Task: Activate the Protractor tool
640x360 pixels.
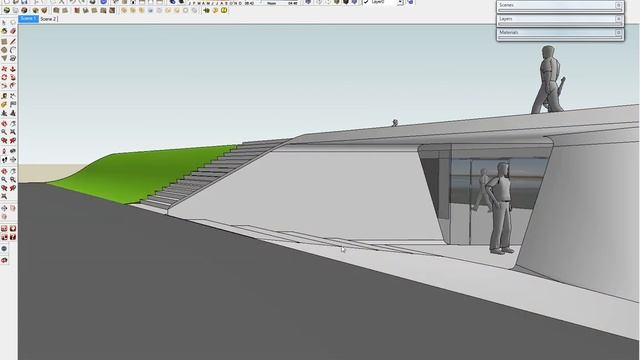Action: pos(4,104)
